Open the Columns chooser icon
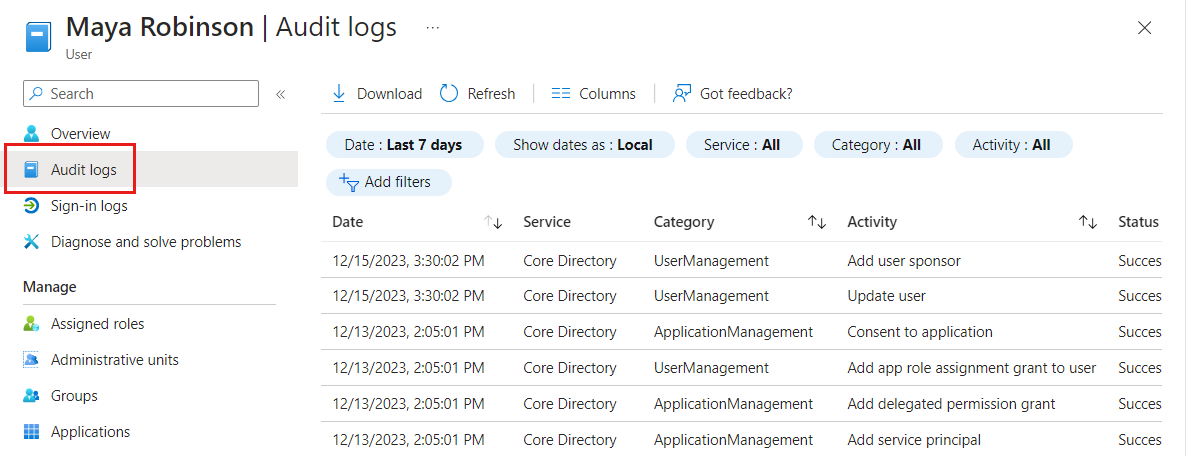1186x456 pixels. point(561,93)
